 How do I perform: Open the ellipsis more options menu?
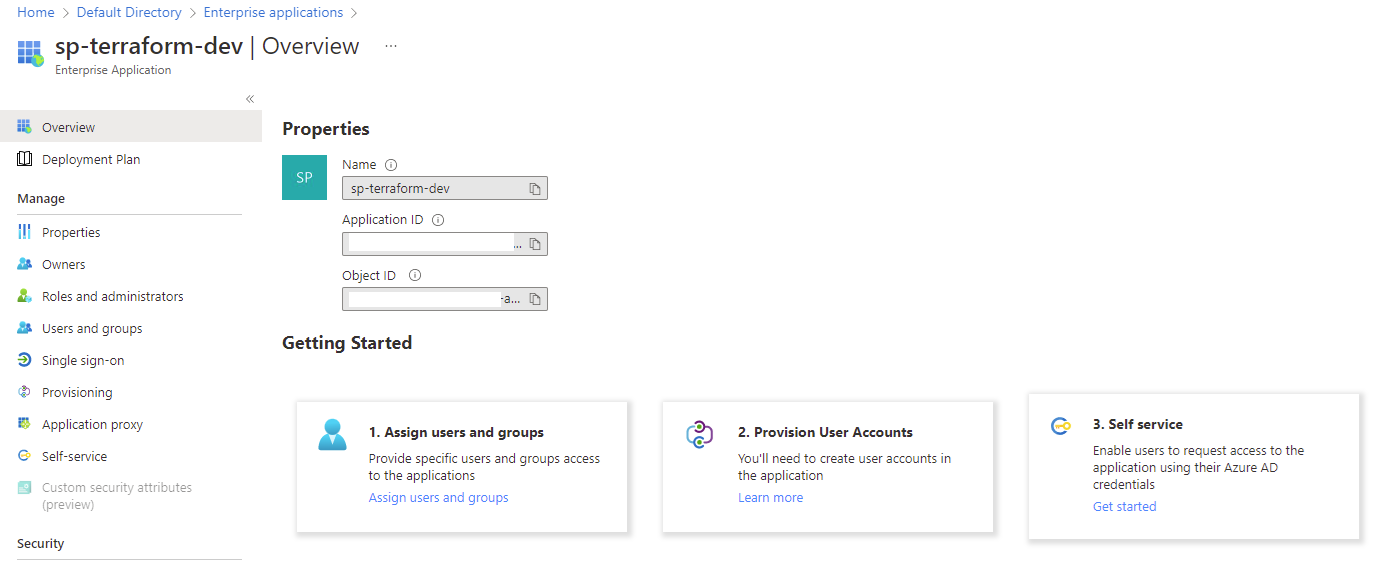coord(391,46)
